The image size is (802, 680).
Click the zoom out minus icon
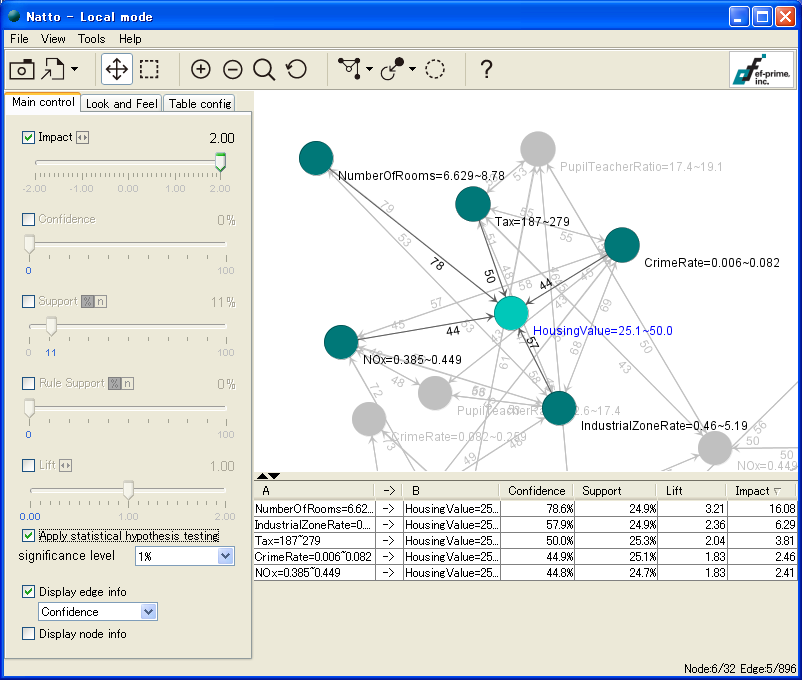[x=233, y=69]
